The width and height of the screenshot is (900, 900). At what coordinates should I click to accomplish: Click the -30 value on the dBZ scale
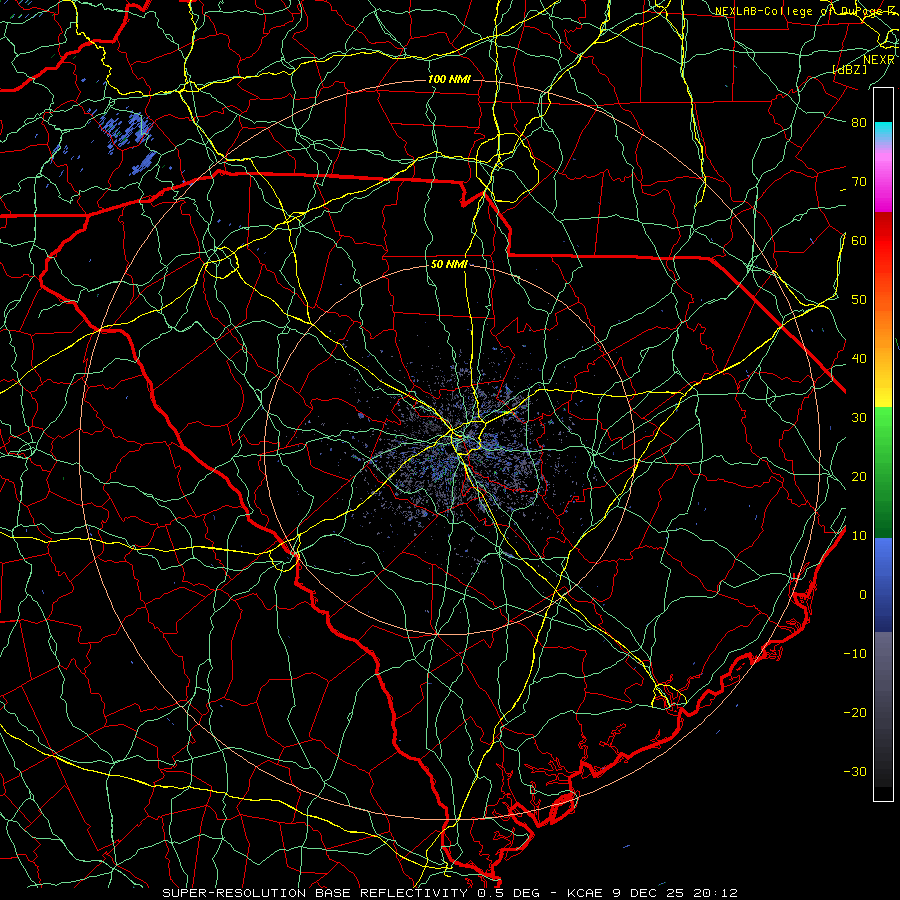point(855,772)
